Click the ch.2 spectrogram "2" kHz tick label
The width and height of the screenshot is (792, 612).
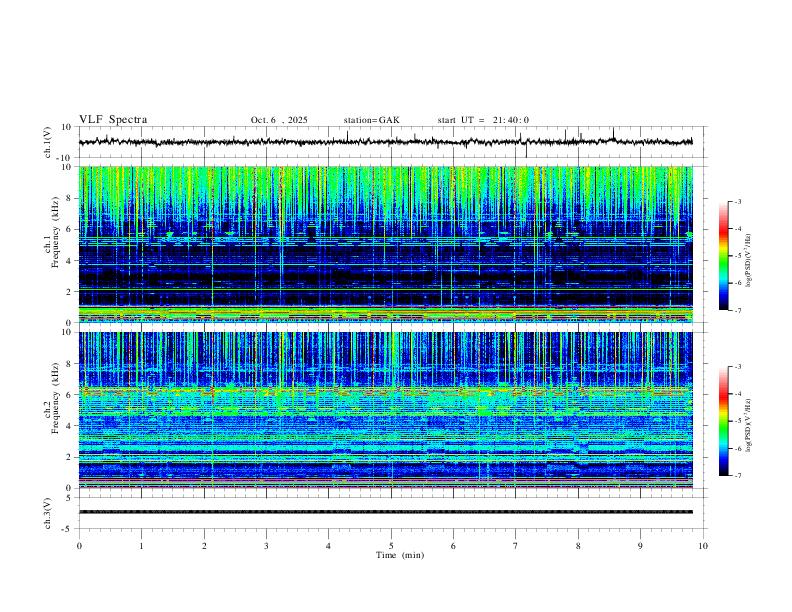(x=69, y=457)
